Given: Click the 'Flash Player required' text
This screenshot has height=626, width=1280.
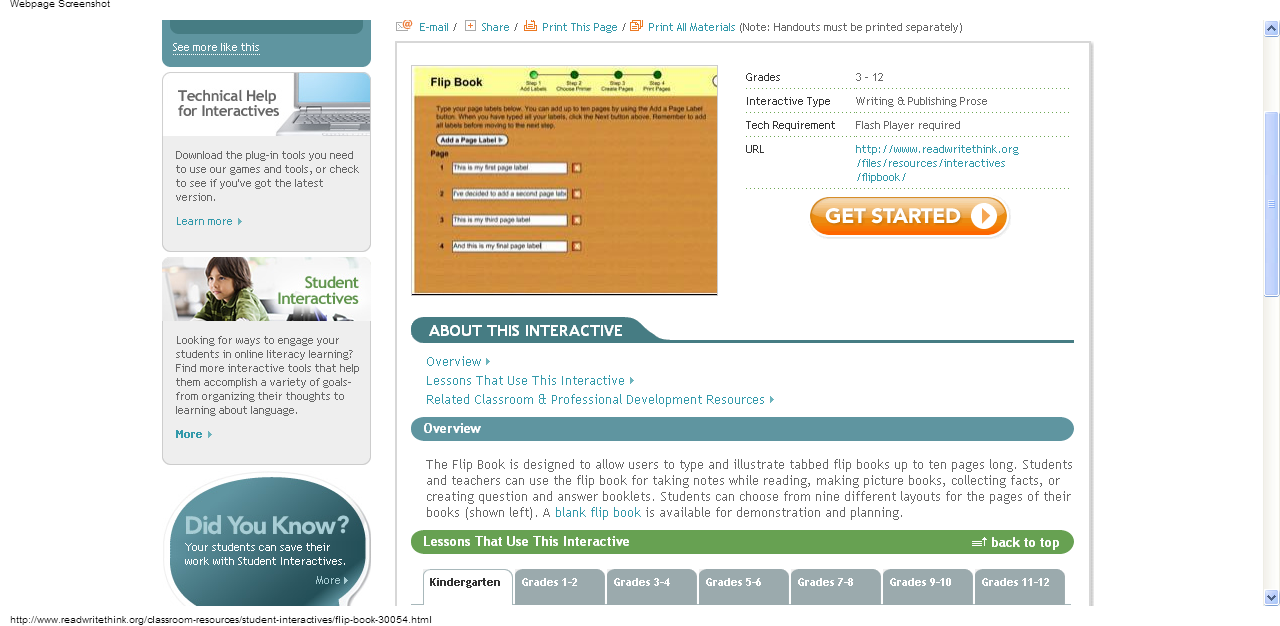Looking at the screenshot, I should (908, 125).
